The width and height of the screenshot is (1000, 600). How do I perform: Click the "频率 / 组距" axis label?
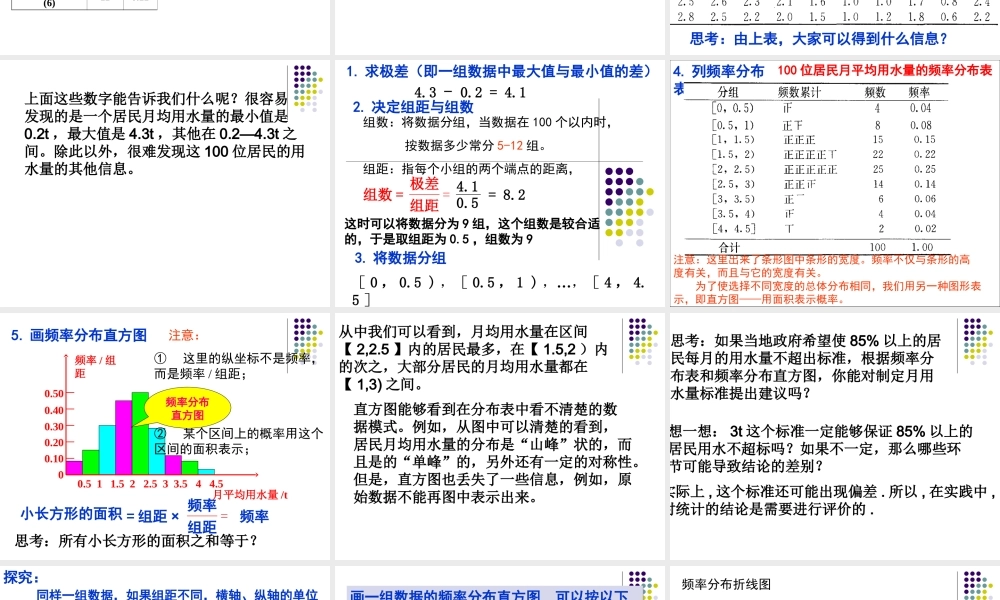[x=94, y=367]
